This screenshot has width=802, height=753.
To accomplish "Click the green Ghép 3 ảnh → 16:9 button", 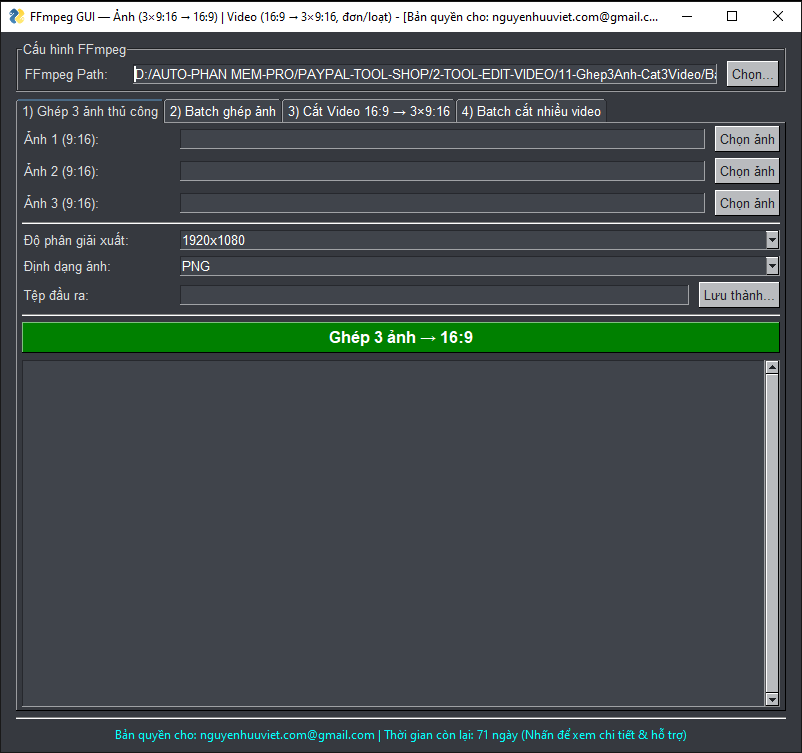I will click(400, 337).
